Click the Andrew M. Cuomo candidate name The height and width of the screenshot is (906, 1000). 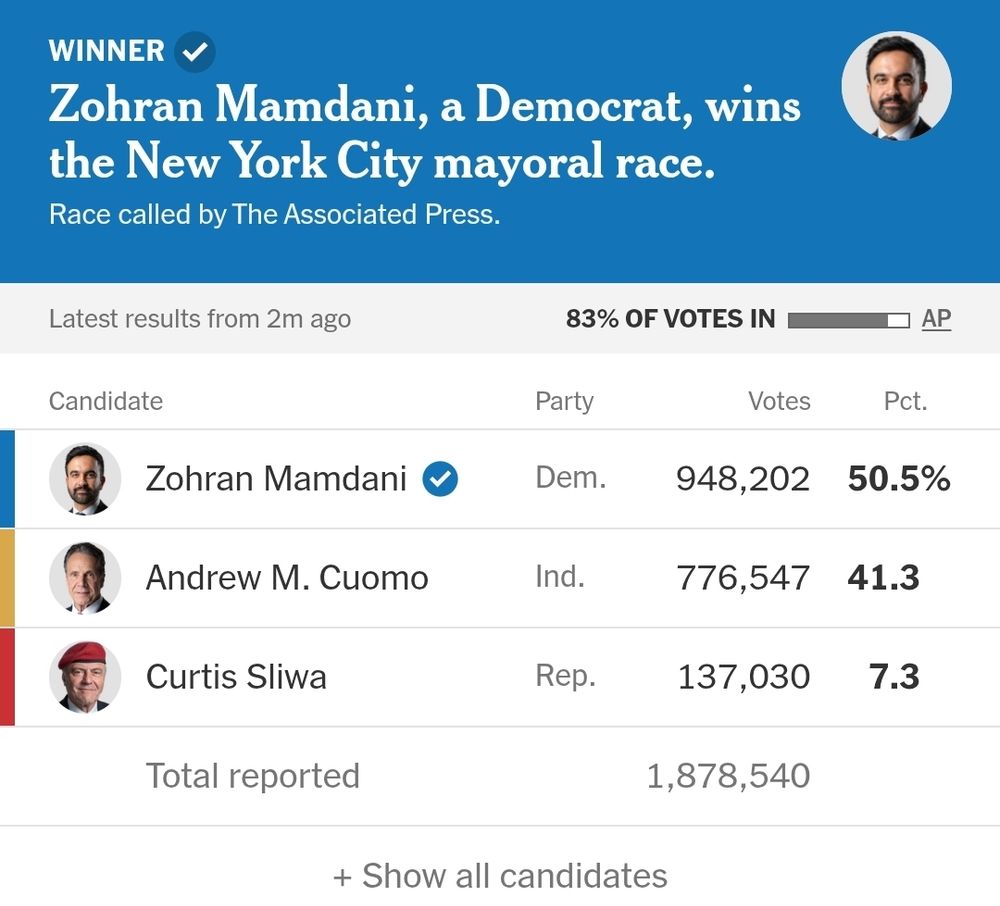(287, 578)
